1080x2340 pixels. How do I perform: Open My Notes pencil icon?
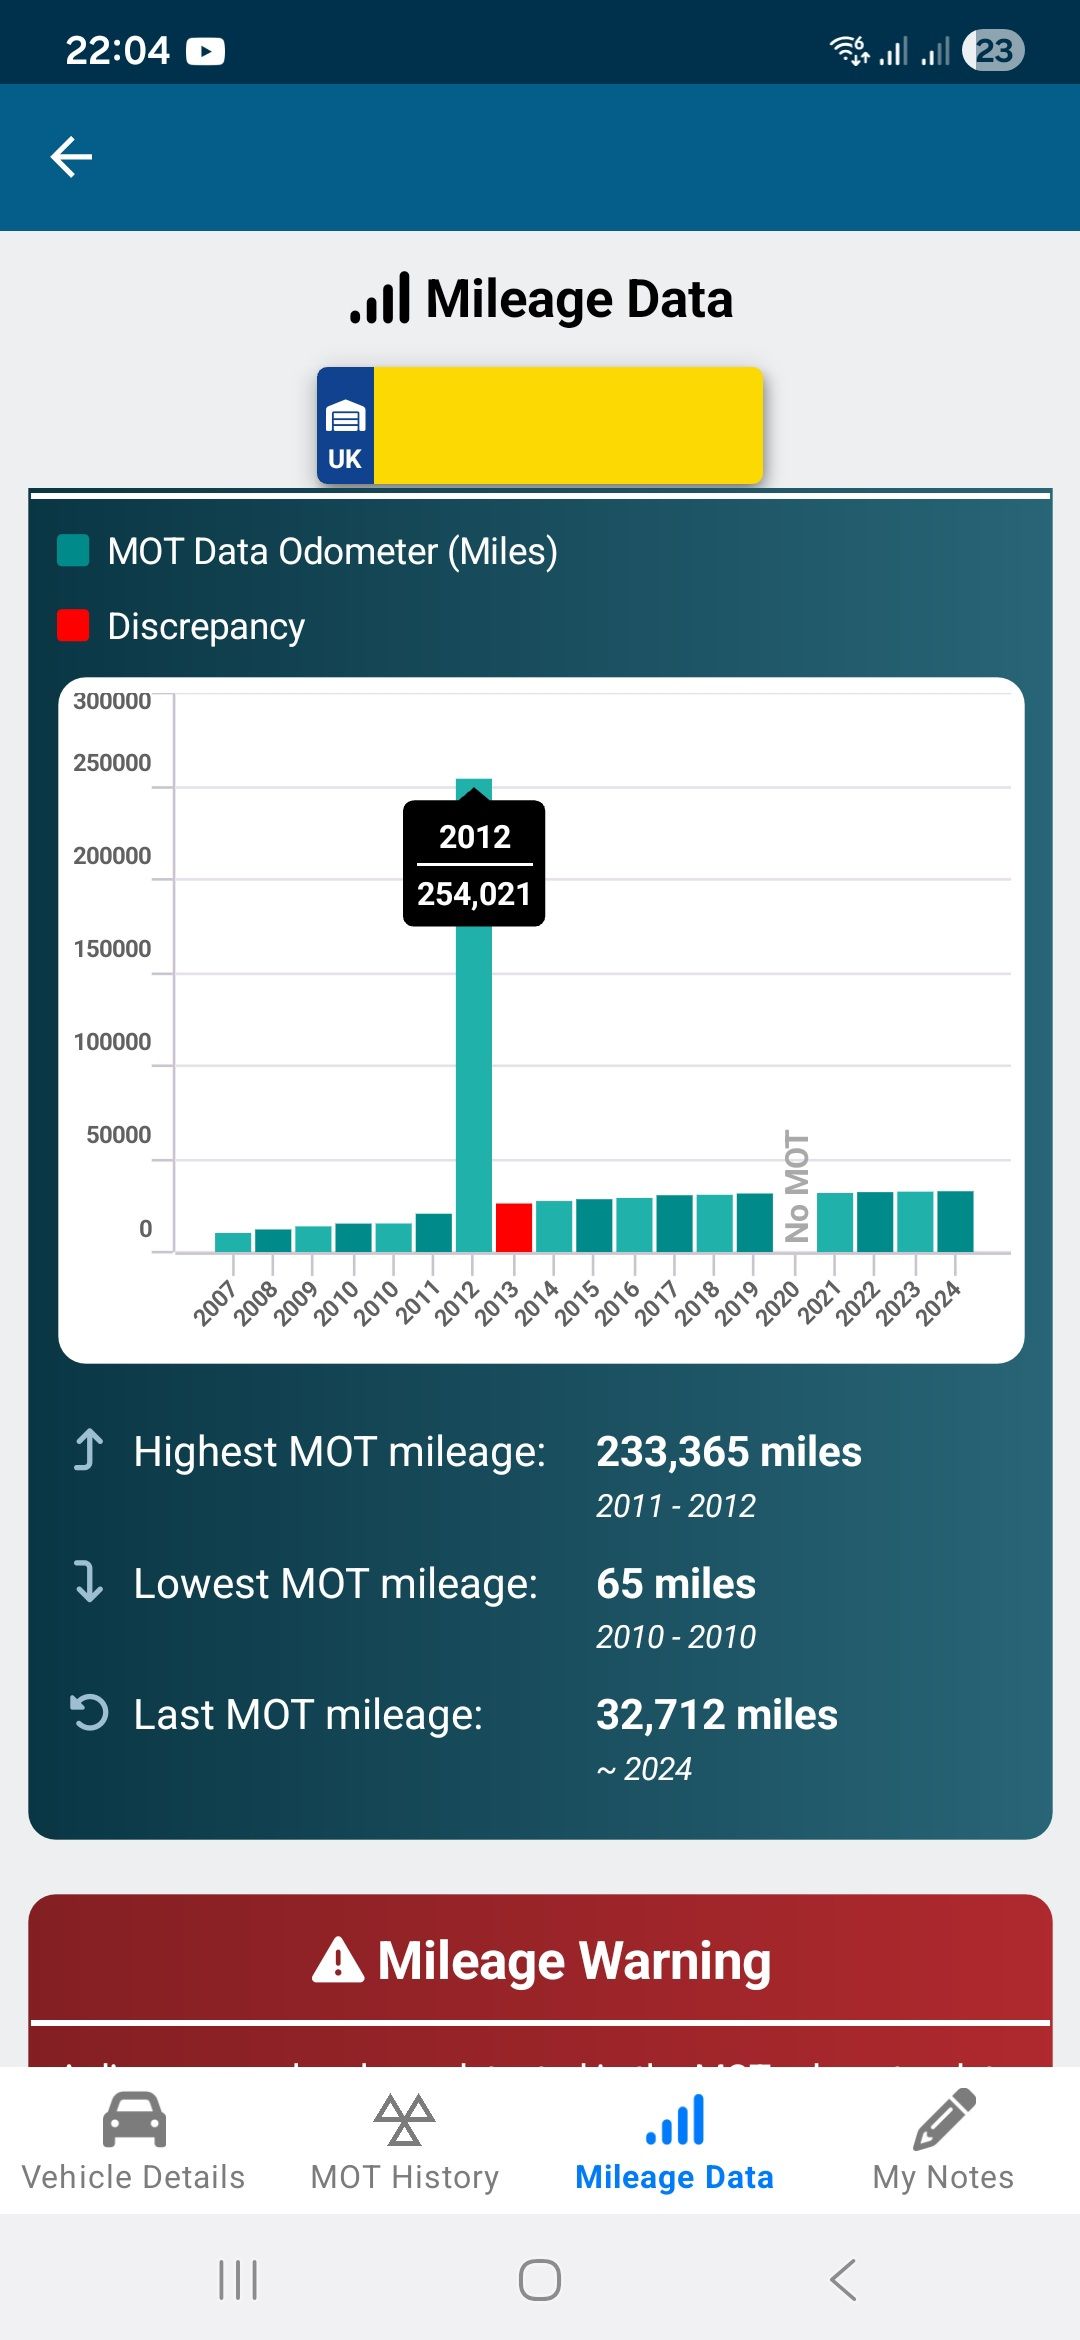(x=944, y=2119)
